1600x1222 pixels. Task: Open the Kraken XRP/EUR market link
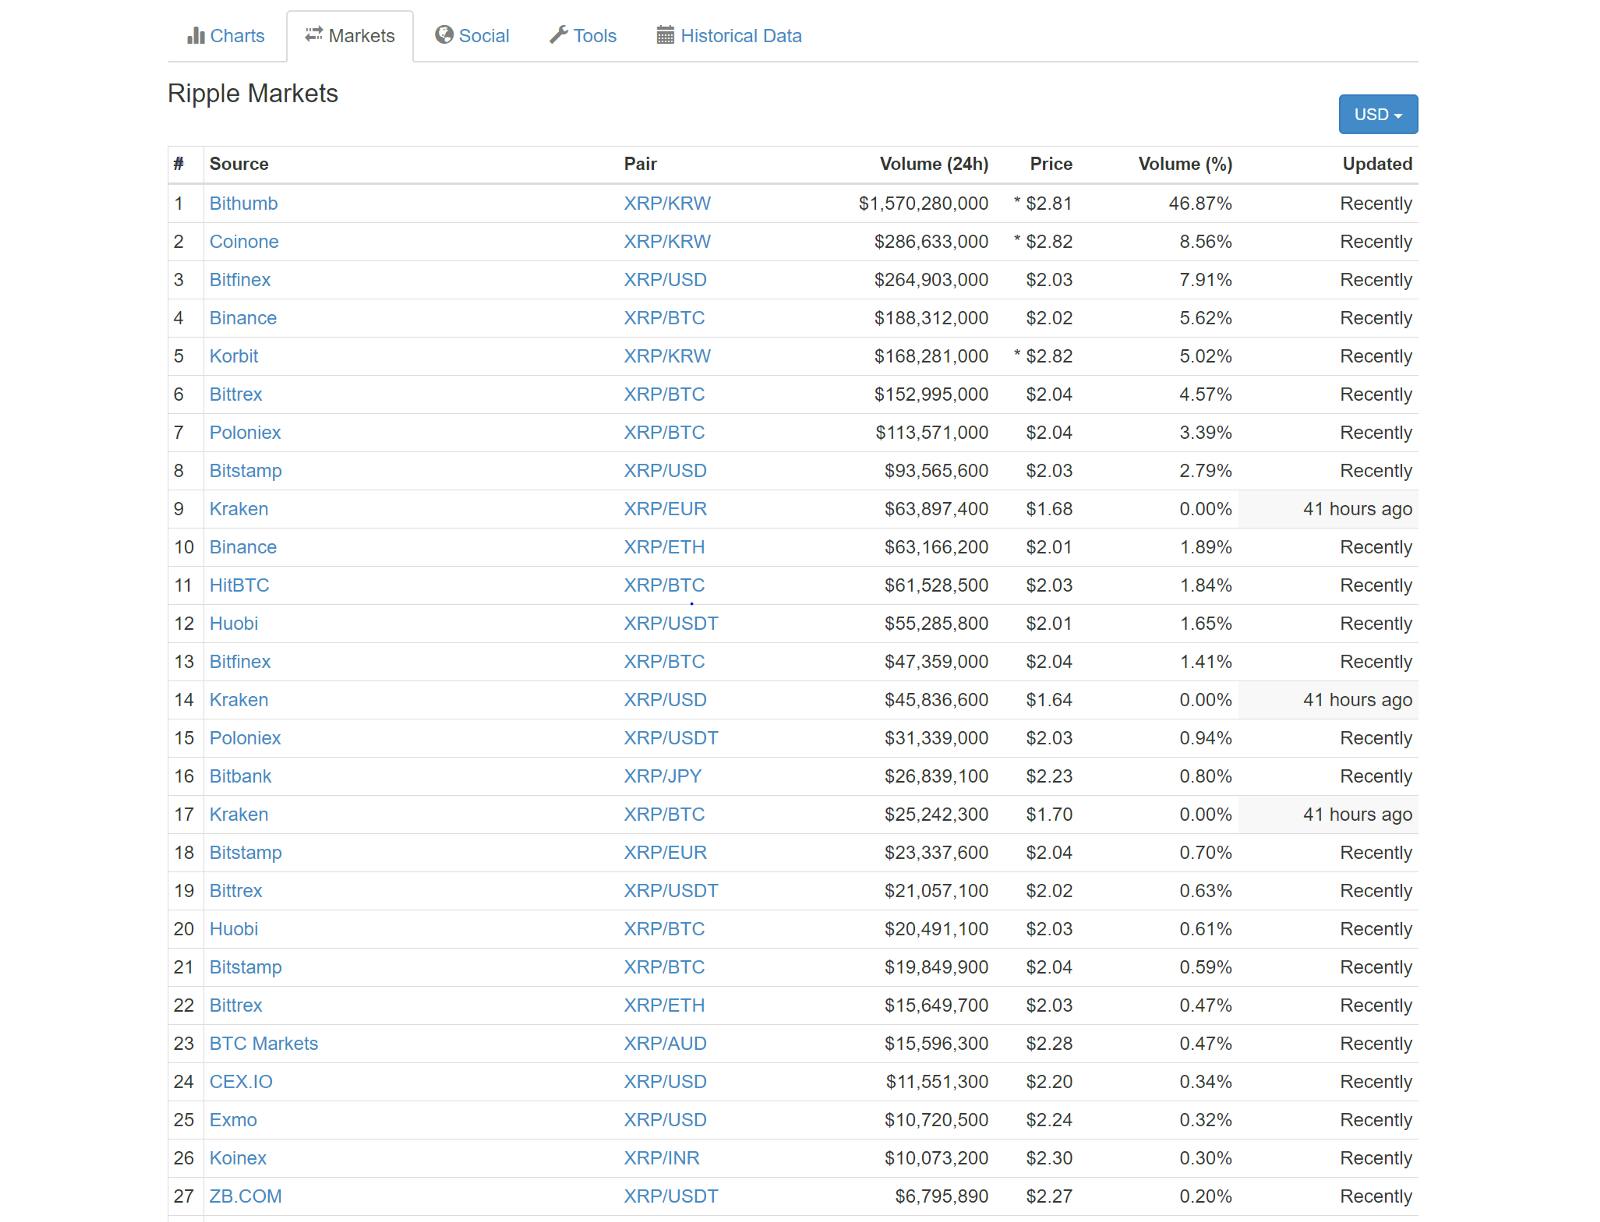pyautogui.click(x=664, y=508)
